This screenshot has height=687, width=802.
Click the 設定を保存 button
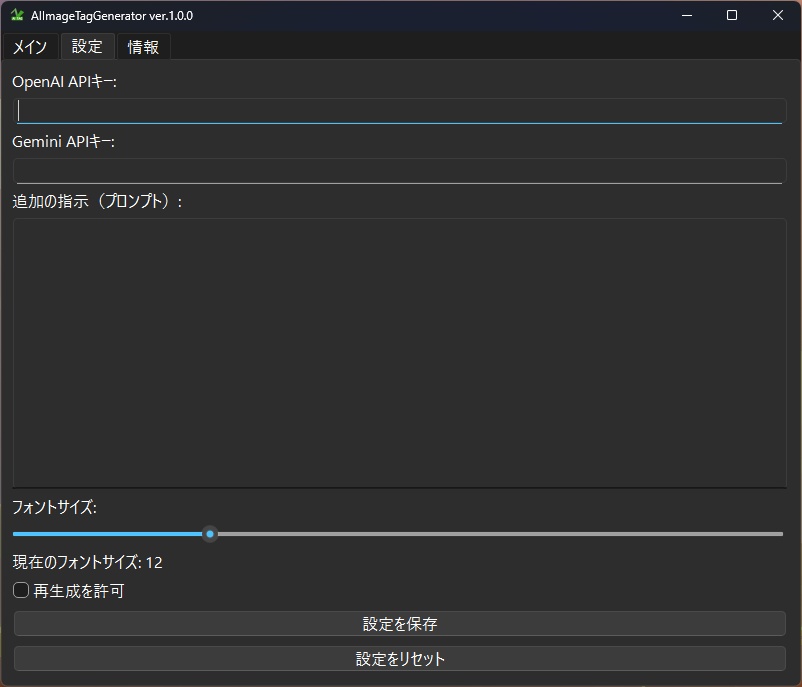tap(399, 624)
